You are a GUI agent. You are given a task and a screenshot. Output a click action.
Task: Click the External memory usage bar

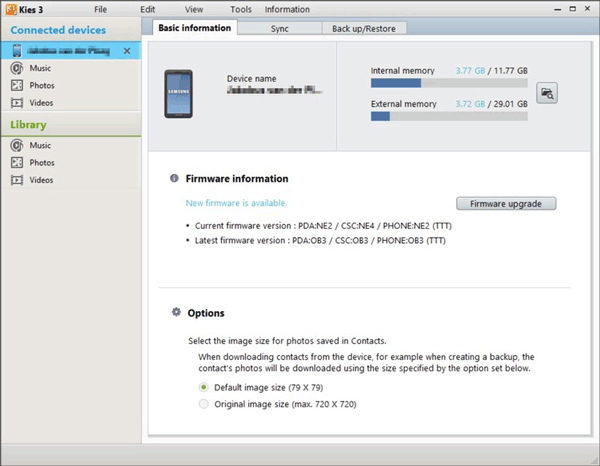(x=449, y=116)
